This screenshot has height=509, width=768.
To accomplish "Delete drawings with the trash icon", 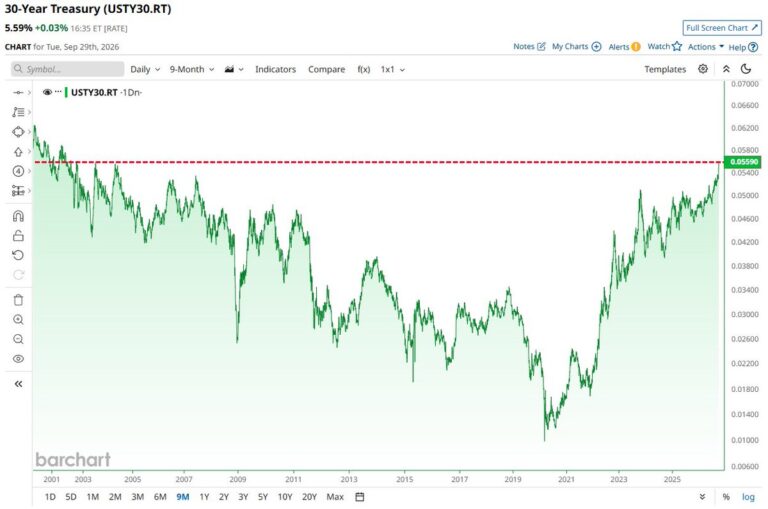I will (x=18, y=300).
